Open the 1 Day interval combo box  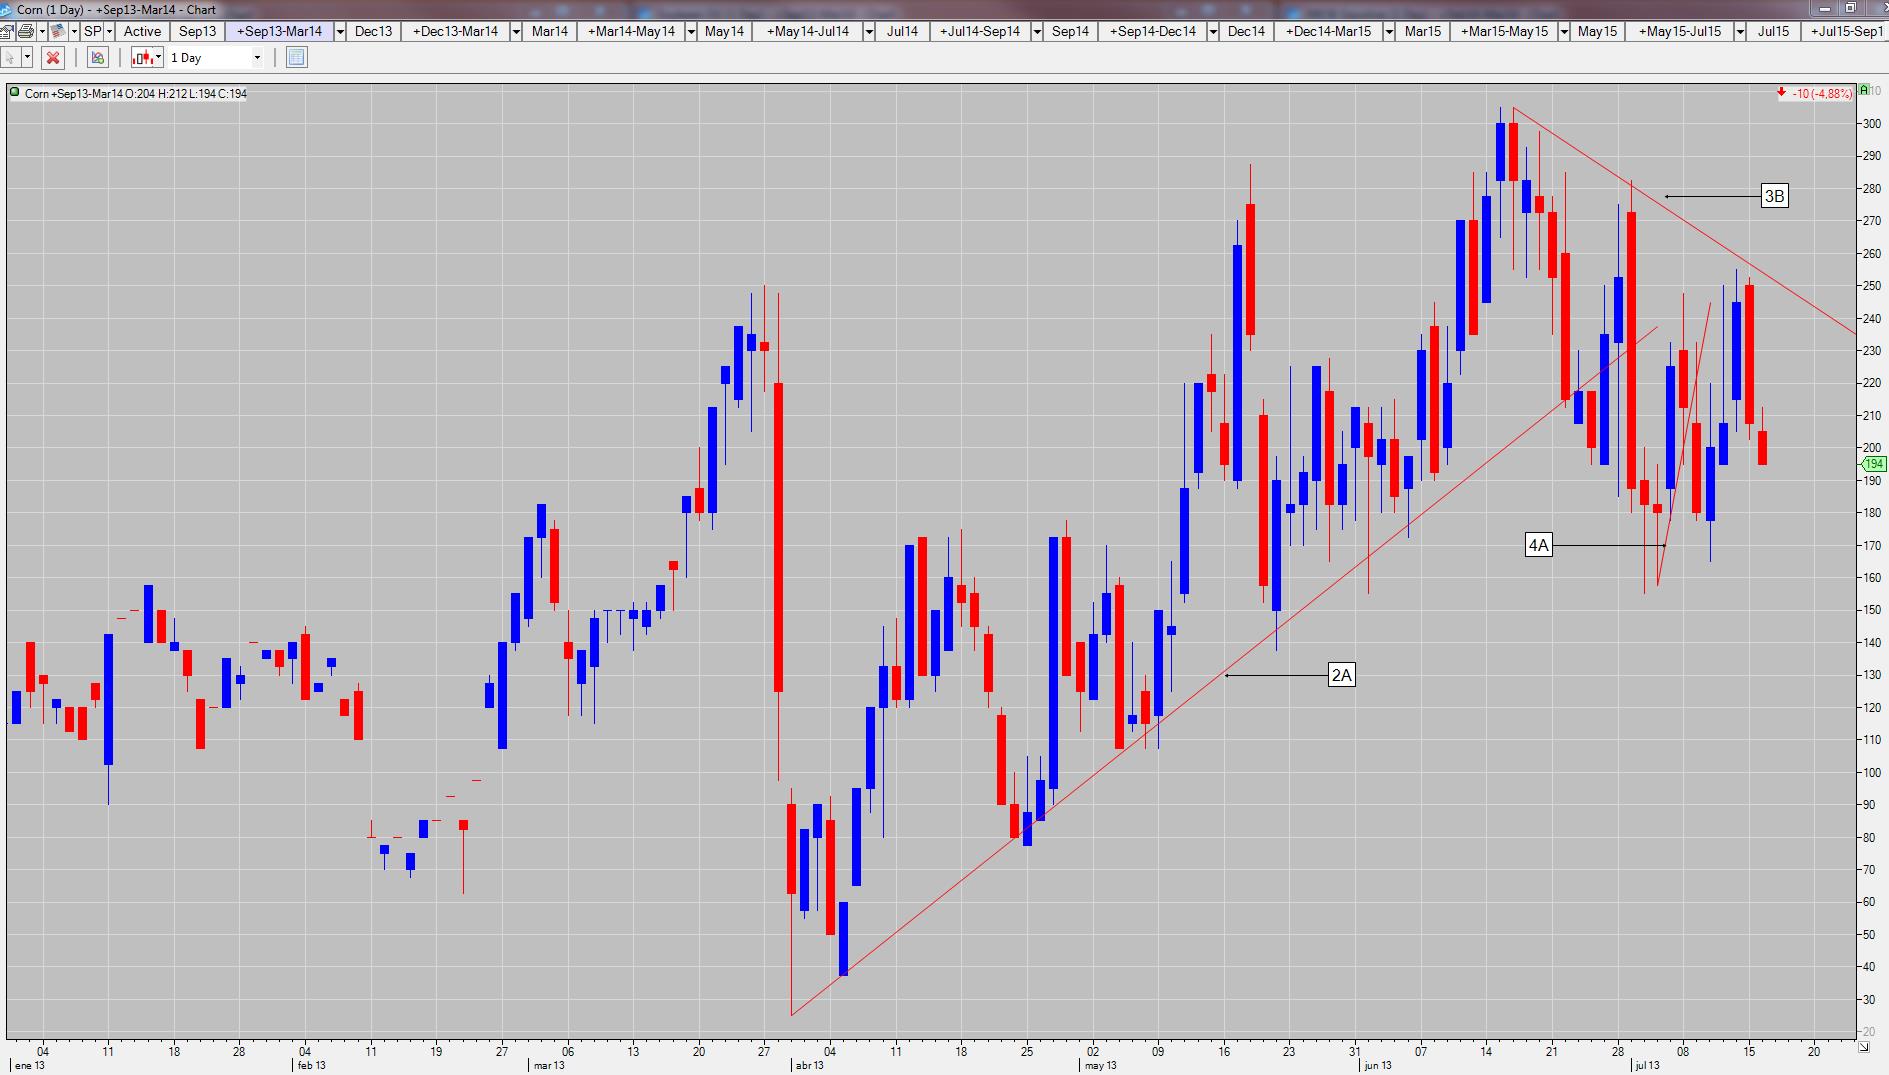point(216,57)
